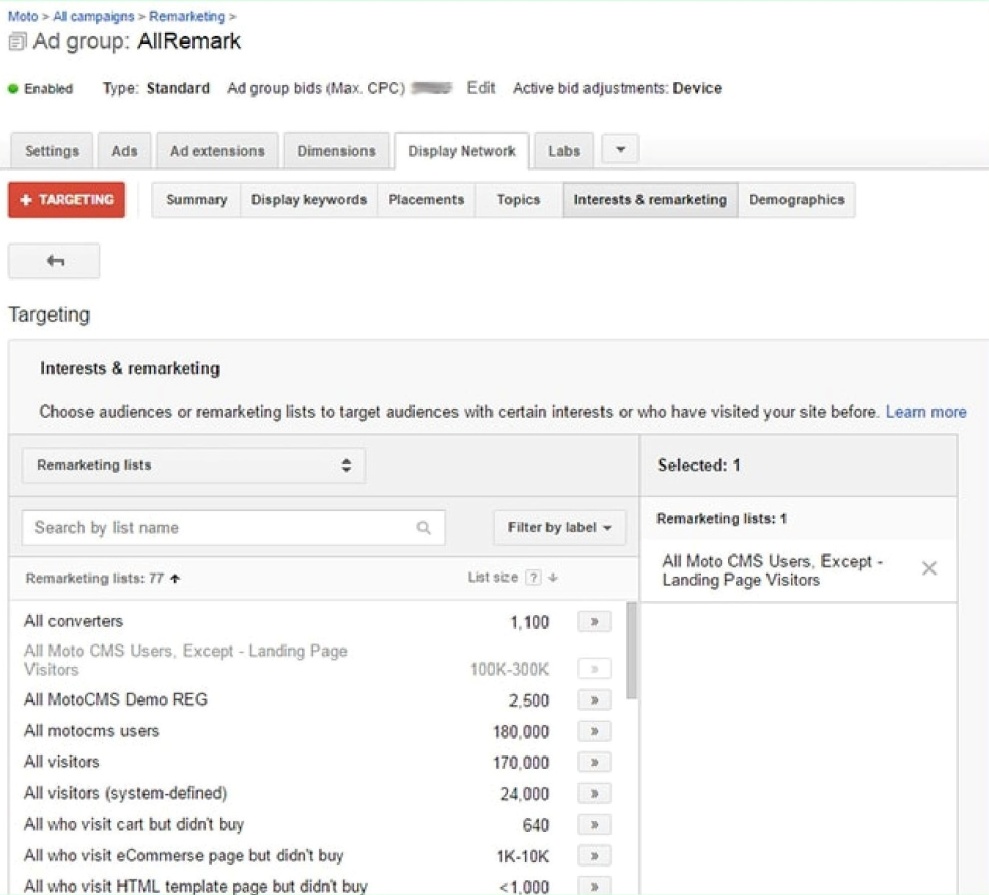Remove selected All Moto CMS Users list
The image size is (989, 895).
tap(929, 569)
